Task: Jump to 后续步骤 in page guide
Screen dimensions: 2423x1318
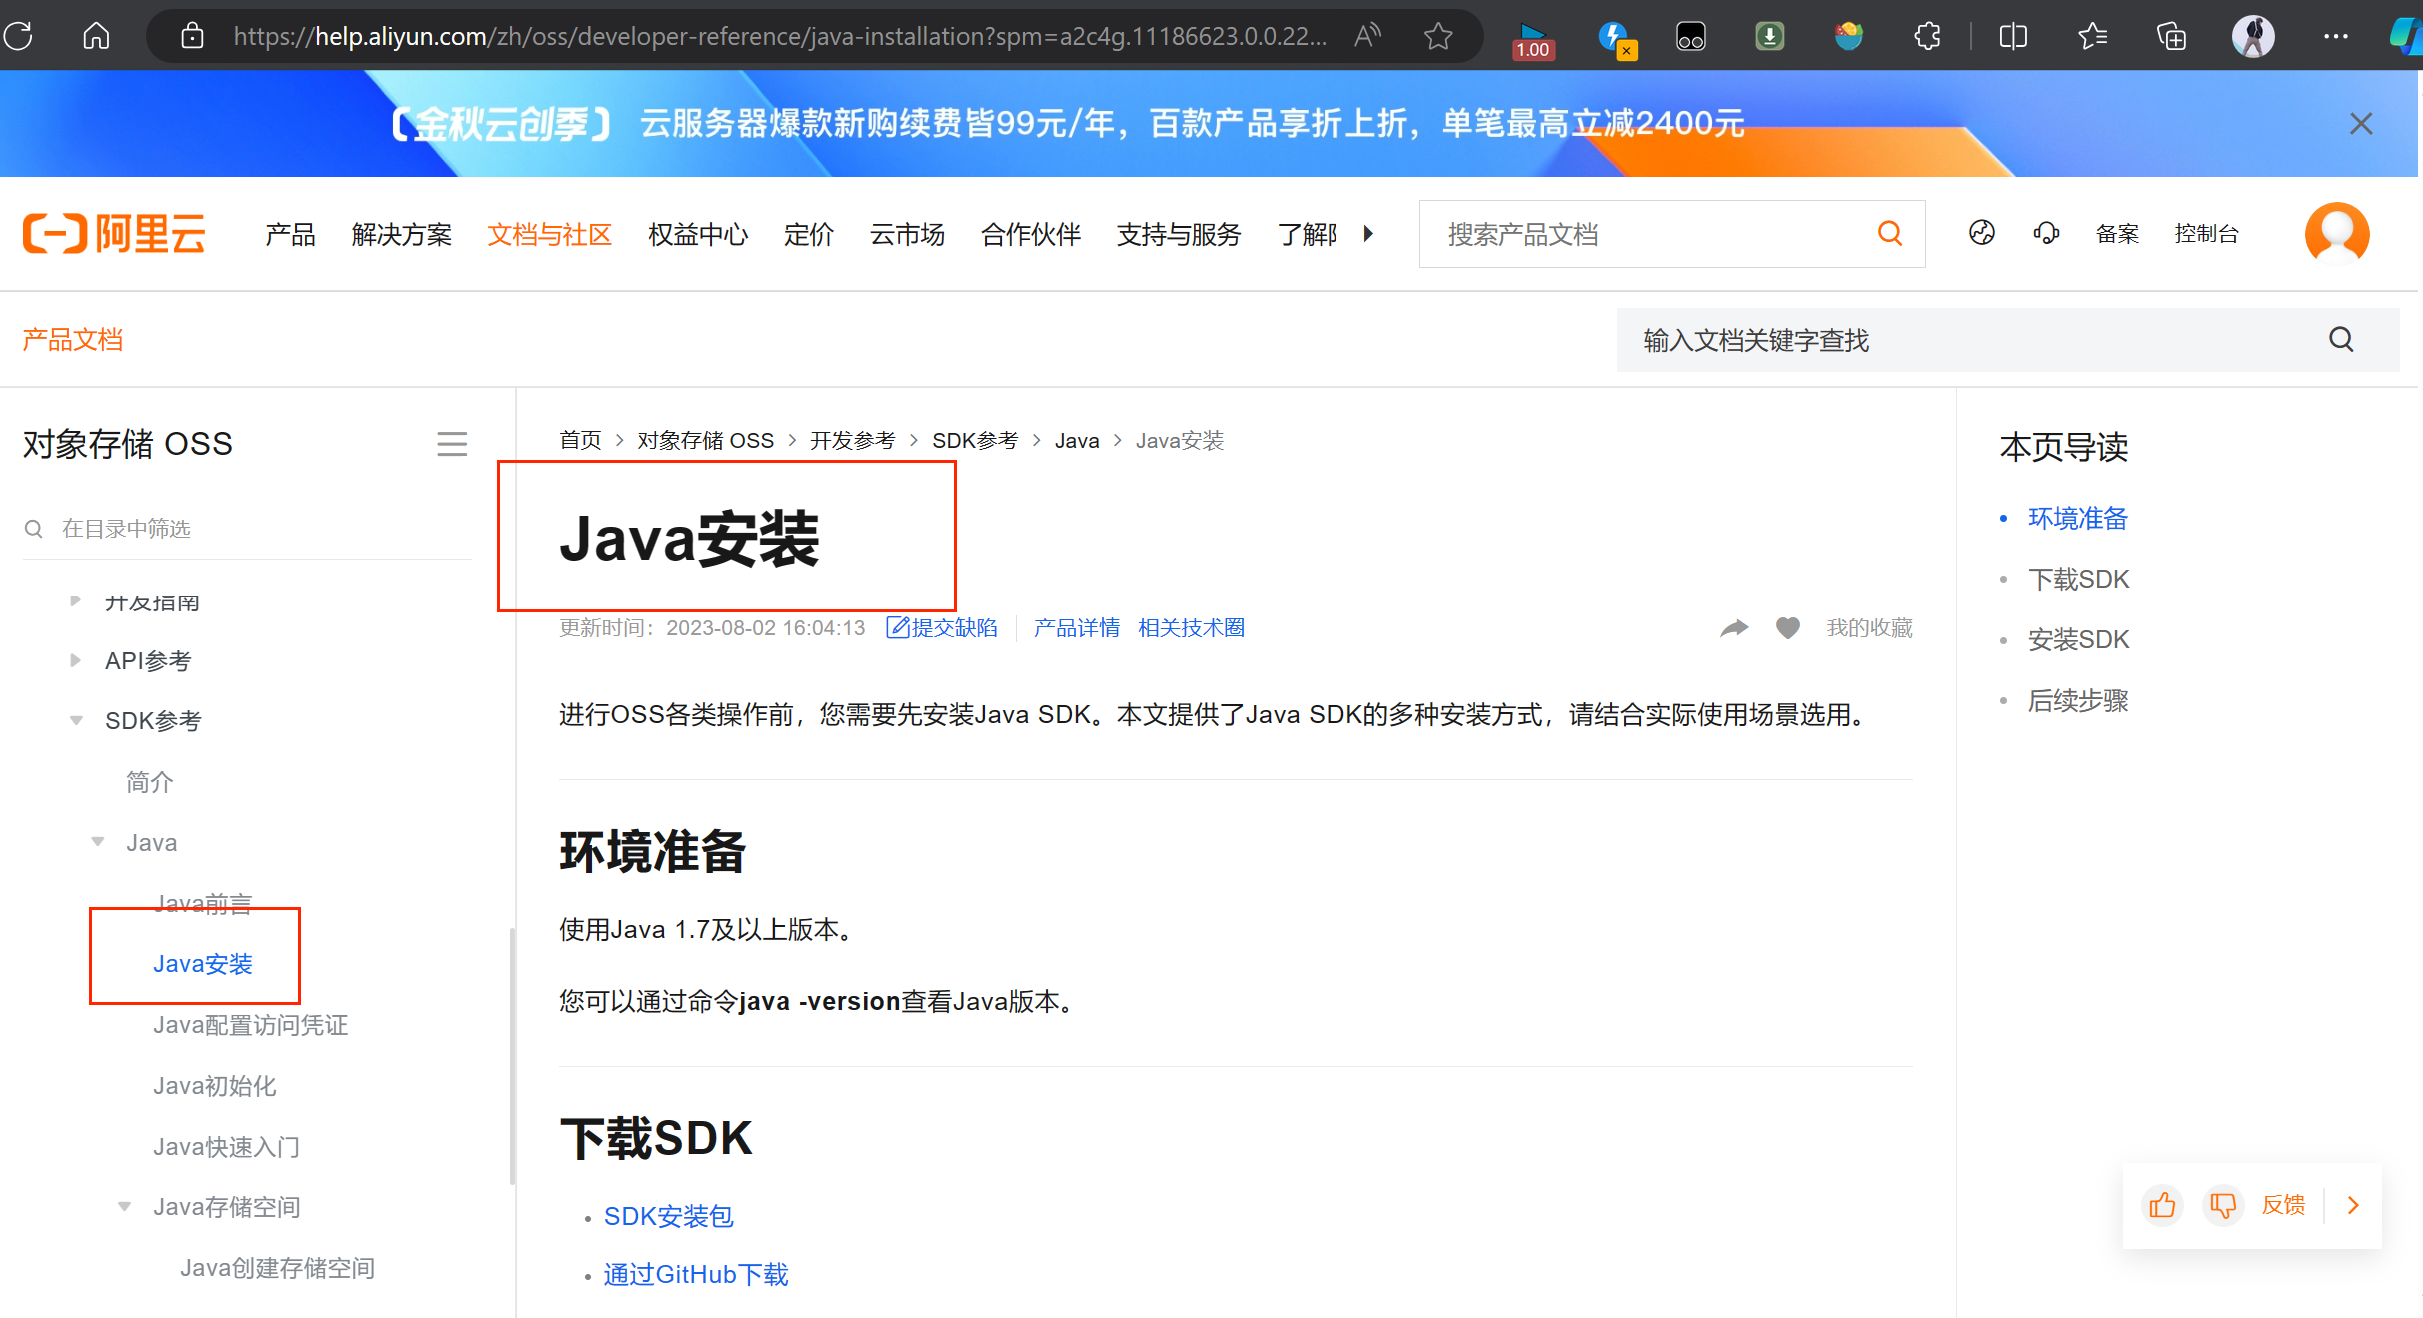Action: (x=2078, y=701)
